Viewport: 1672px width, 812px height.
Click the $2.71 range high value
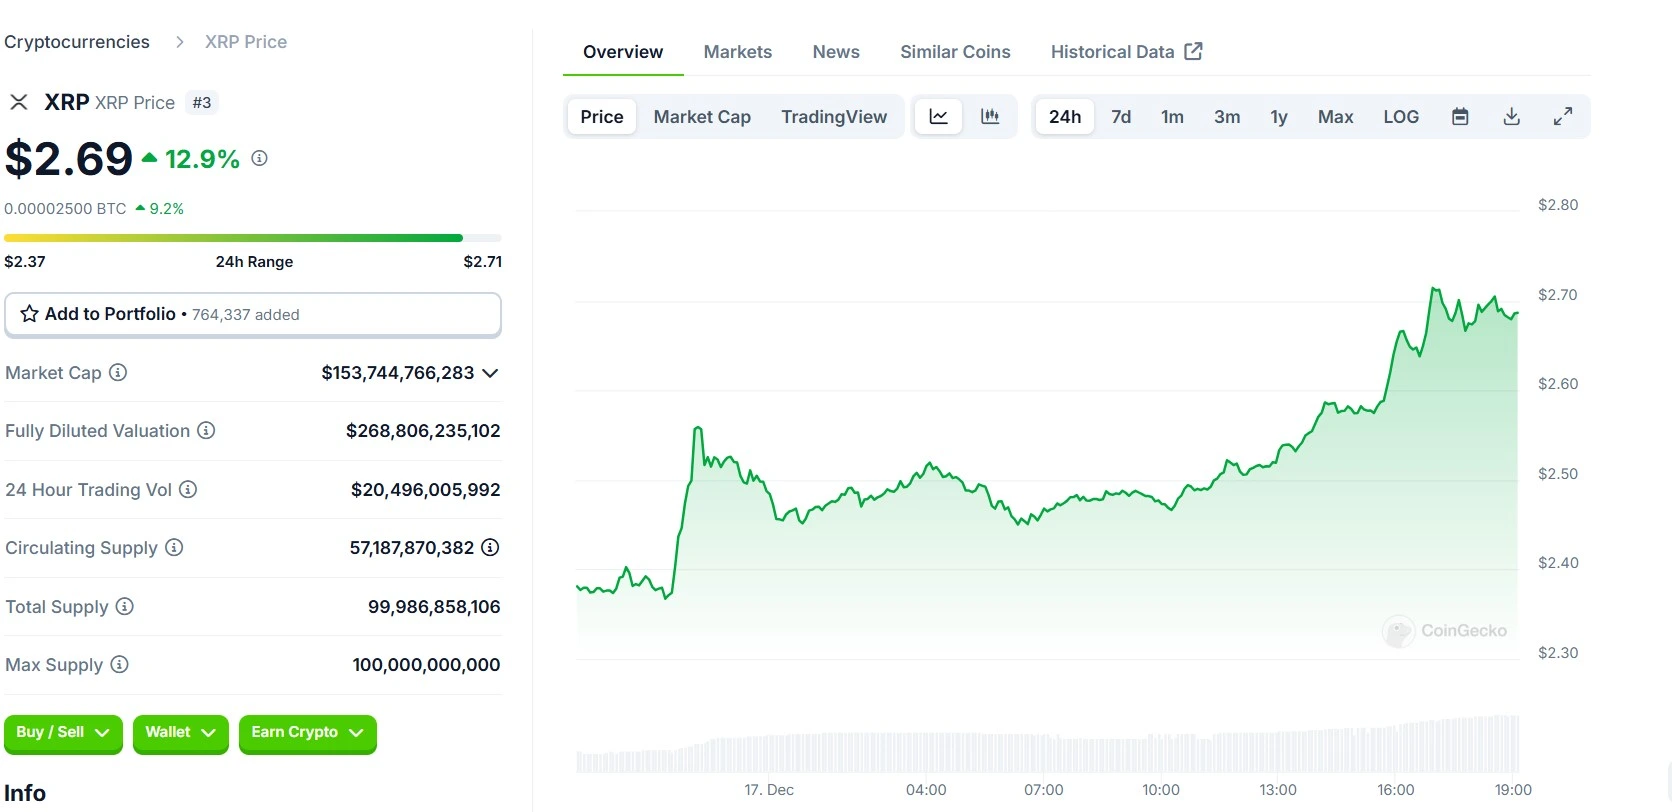tap(483, 261)
